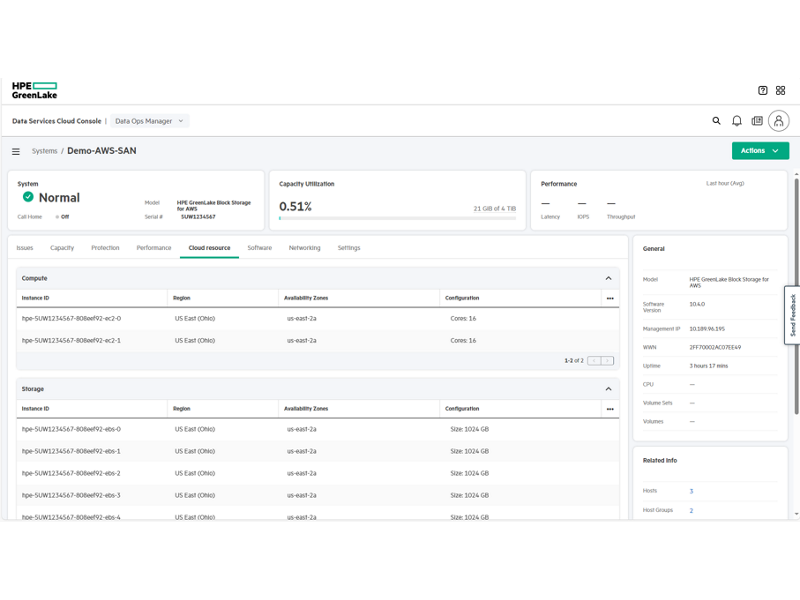
Task: Select compute row hpe-SUW1234567-808eef92-ec2-0
Action: coord(318,318)
